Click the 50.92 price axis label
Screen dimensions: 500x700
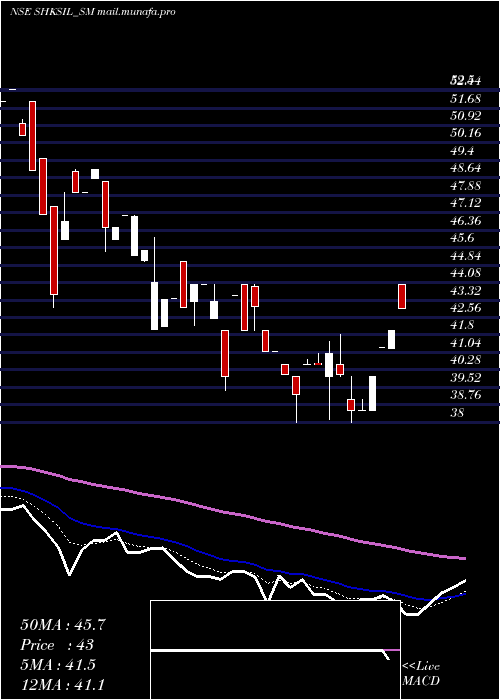click(466, 116)
